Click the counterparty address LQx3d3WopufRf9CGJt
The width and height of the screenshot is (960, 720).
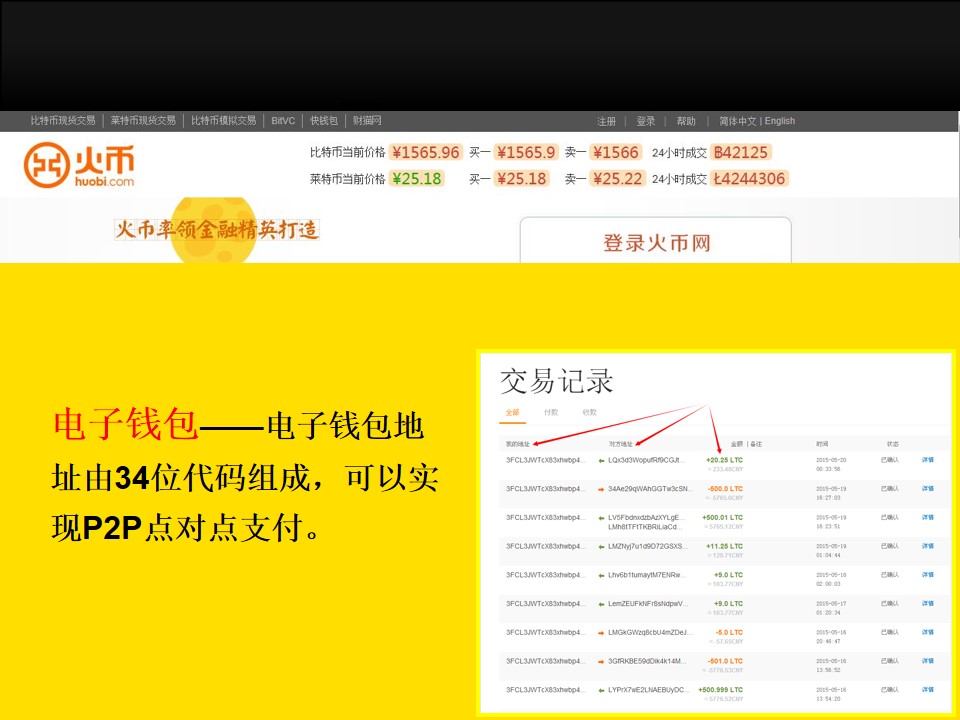coord(646,460)
